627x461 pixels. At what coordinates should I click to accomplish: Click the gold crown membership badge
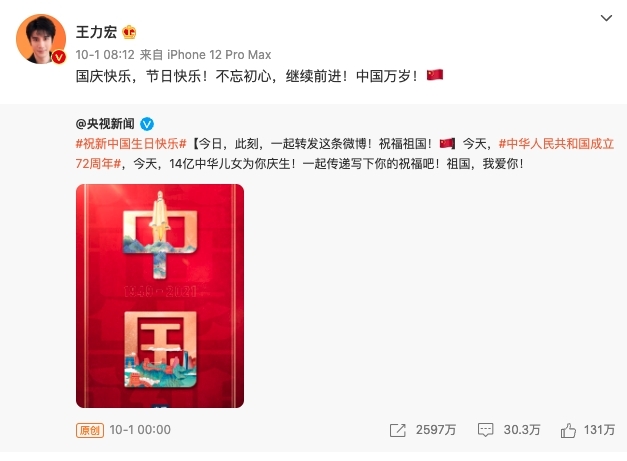pos(129,32)
